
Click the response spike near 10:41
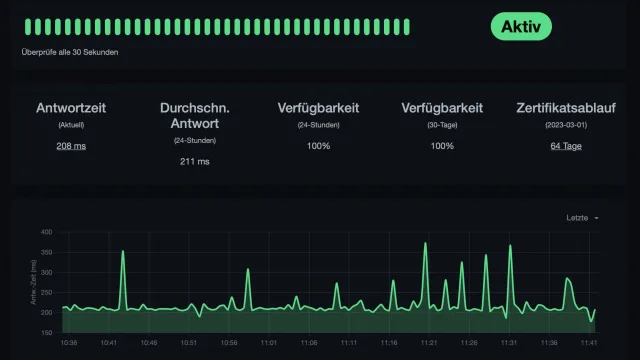coord(123,252)
